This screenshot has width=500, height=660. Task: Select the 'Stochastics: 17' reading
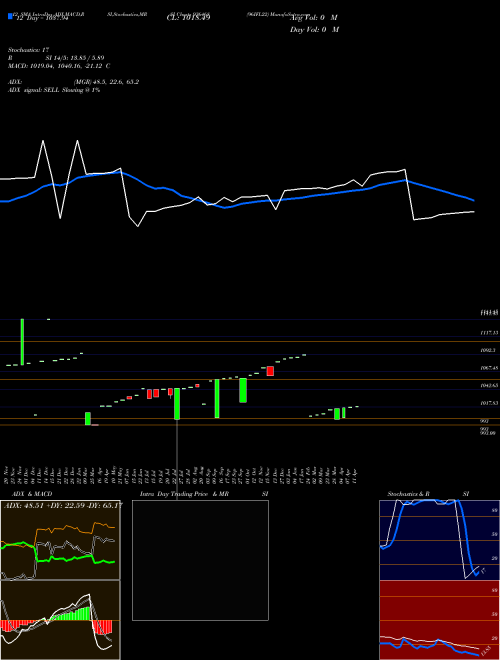point(28,50)
